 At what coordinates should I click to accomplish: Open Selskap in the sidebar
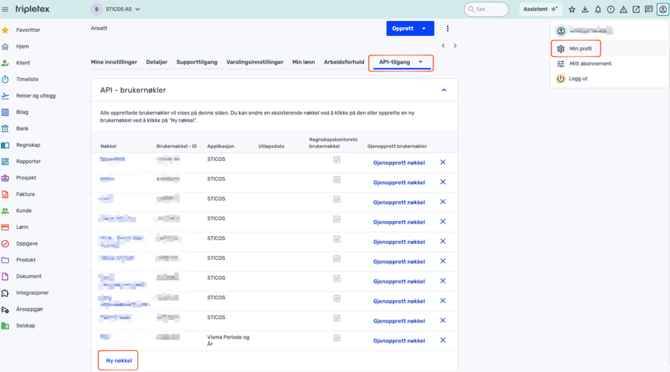(x=26, y=326)
